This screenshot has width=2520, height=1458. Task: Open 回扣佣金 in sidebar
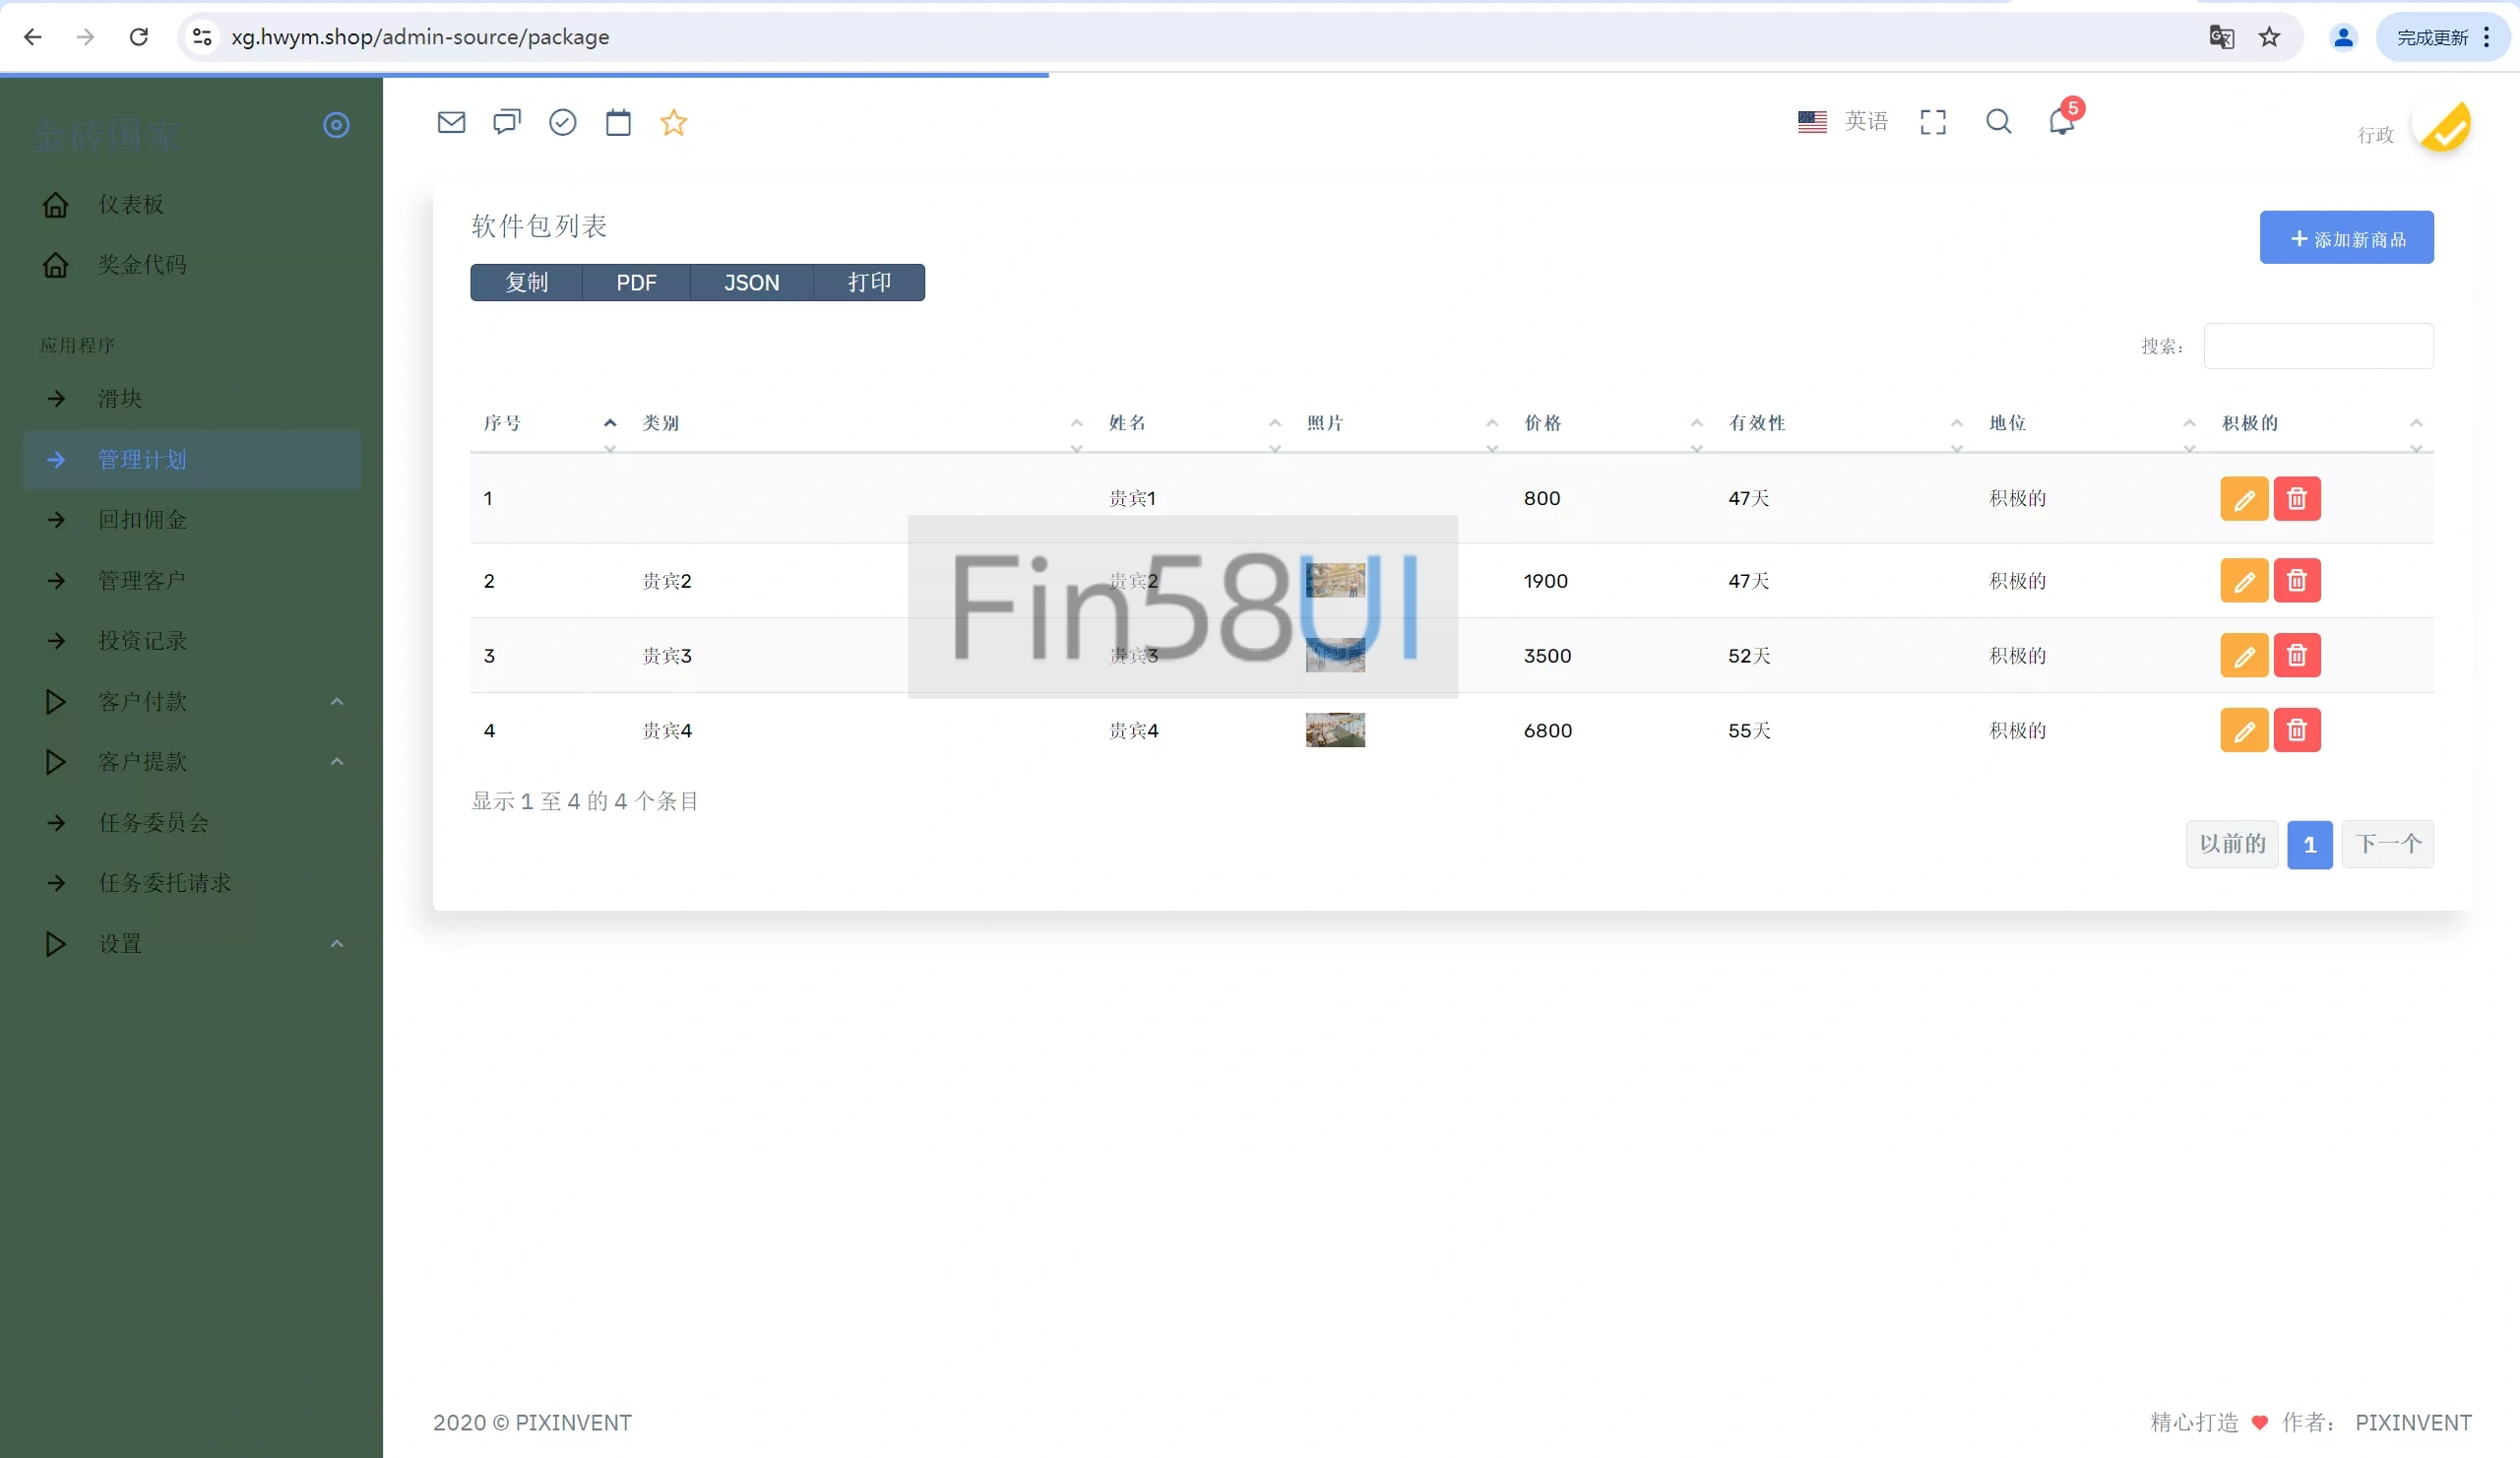click(142, 520)
